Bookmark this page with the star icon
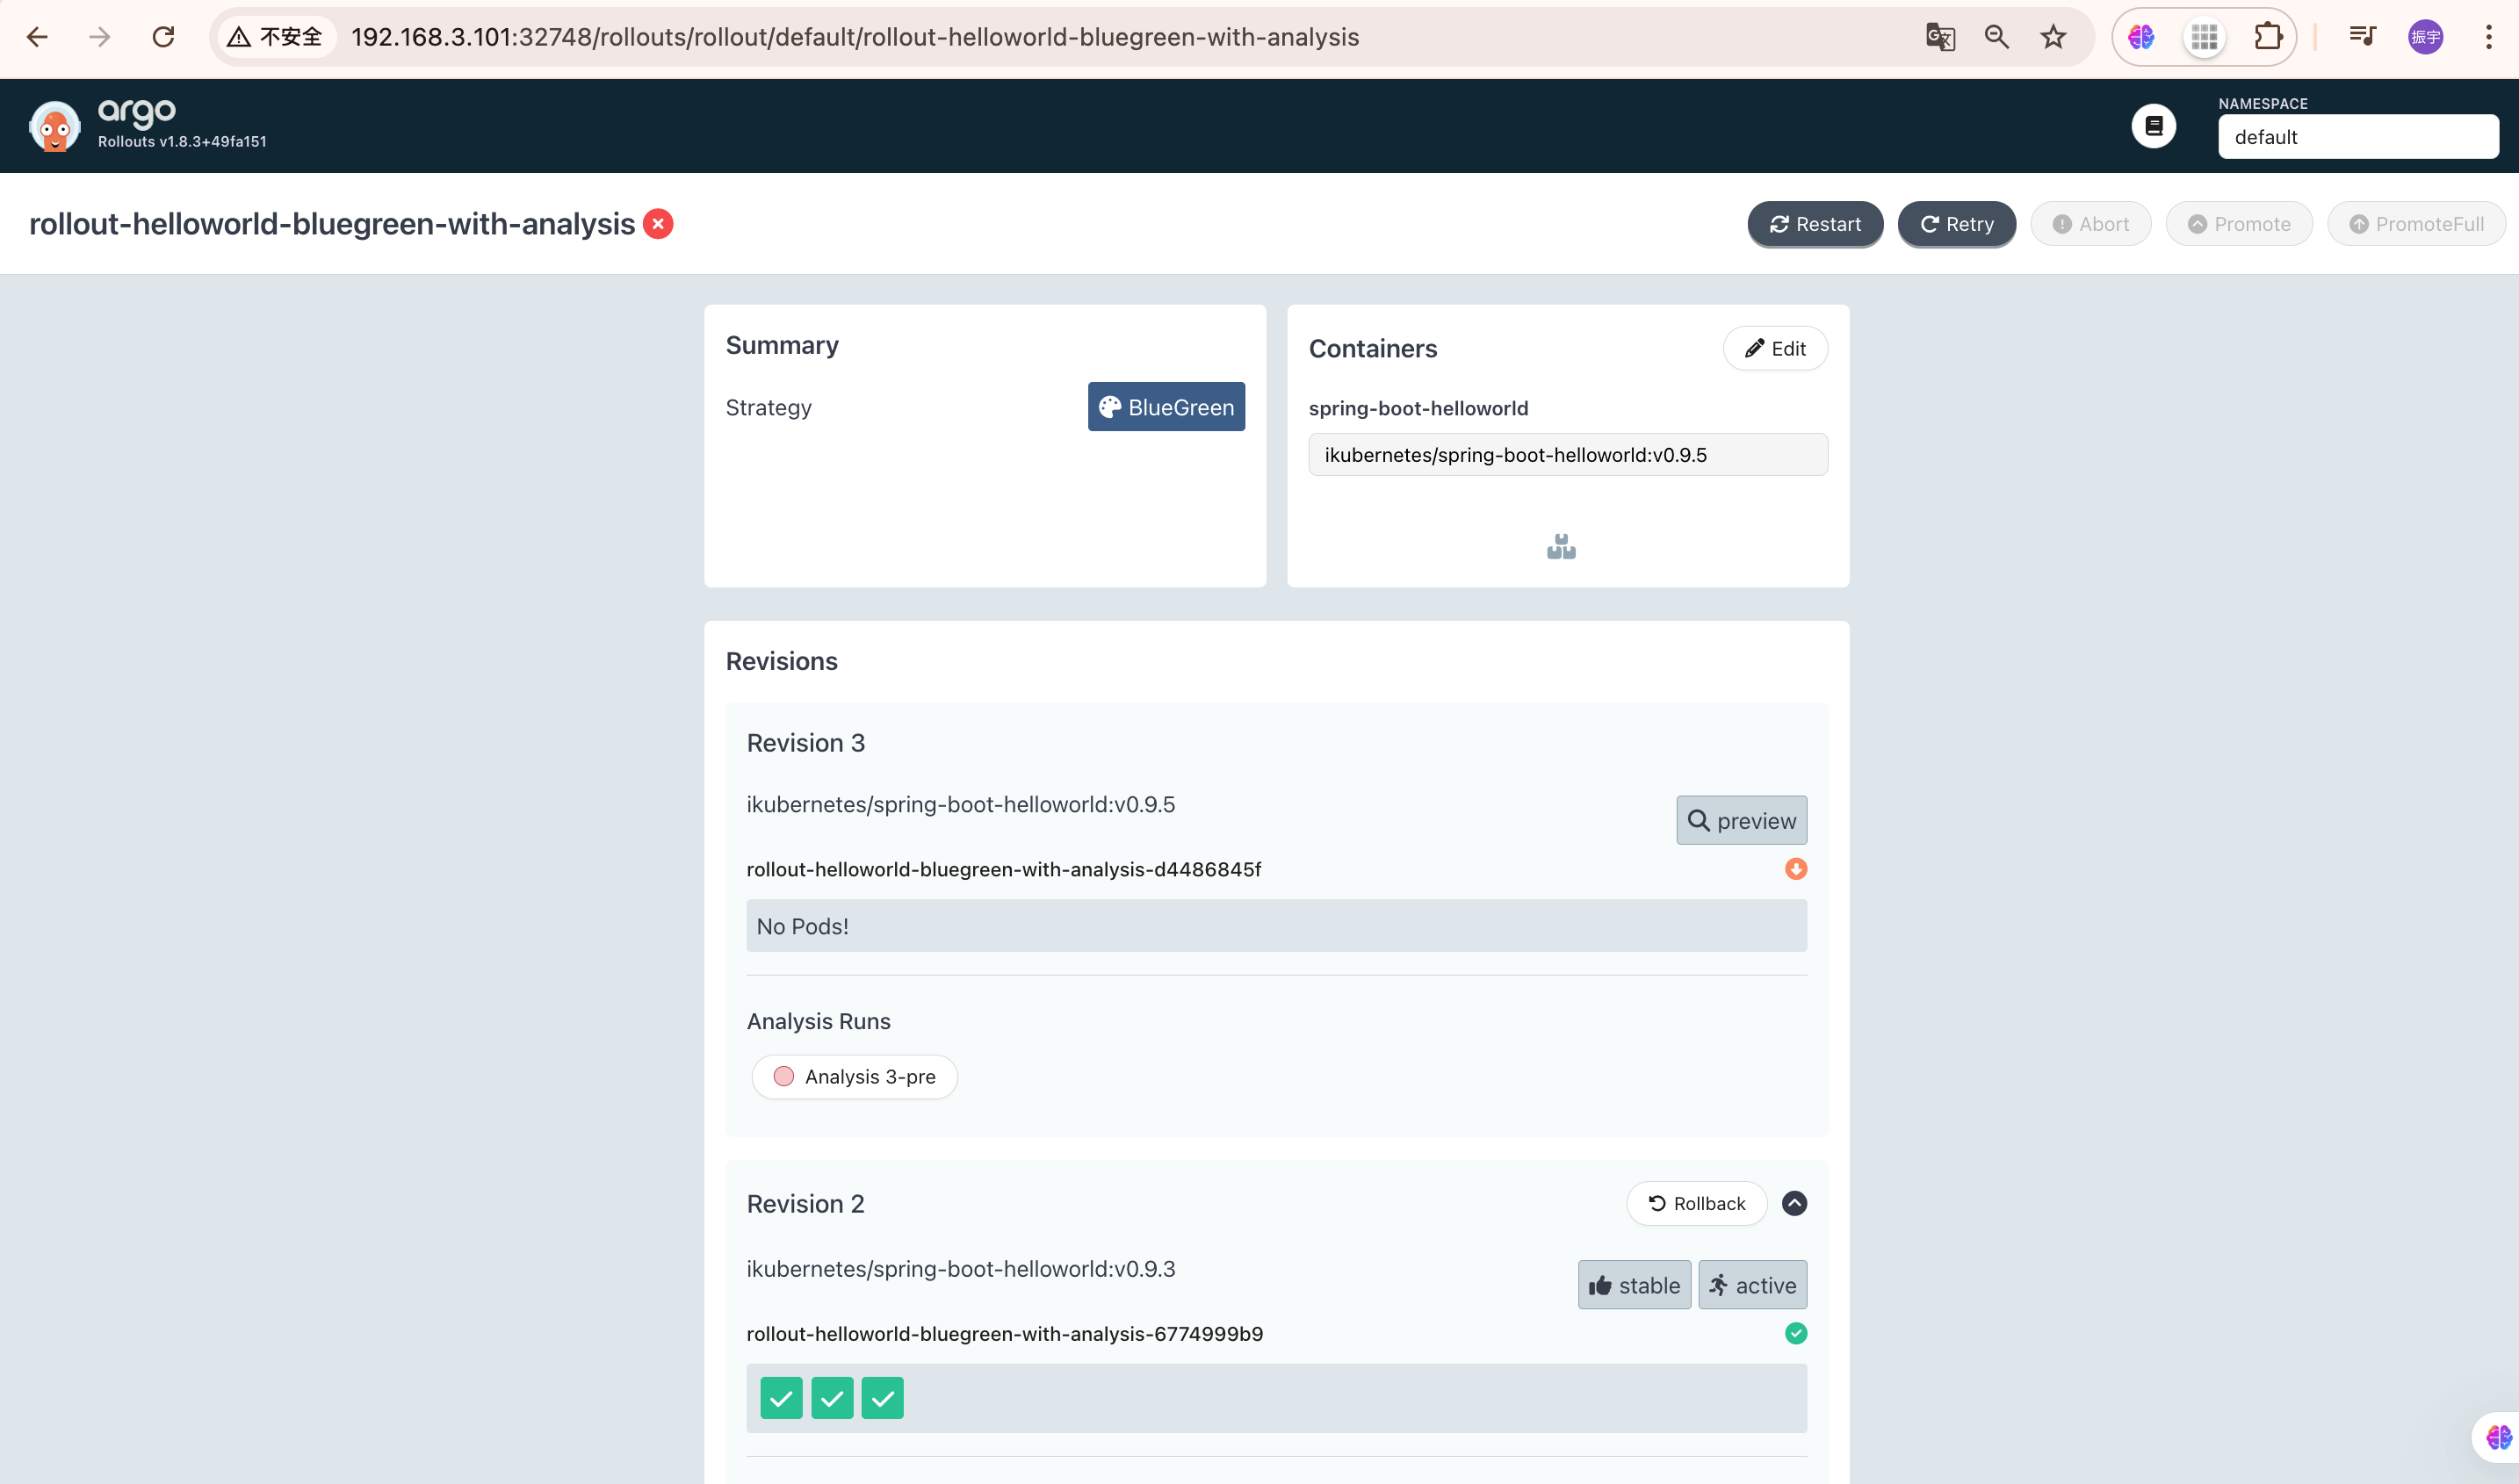 [x=2053, y=37]
